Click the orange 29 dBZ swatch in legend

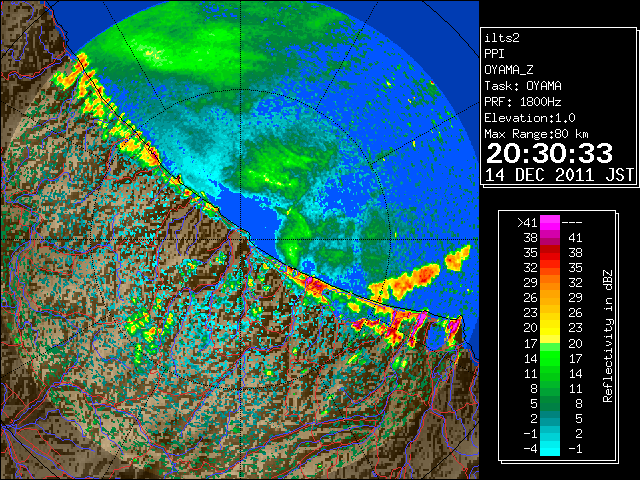pos(550,283)
